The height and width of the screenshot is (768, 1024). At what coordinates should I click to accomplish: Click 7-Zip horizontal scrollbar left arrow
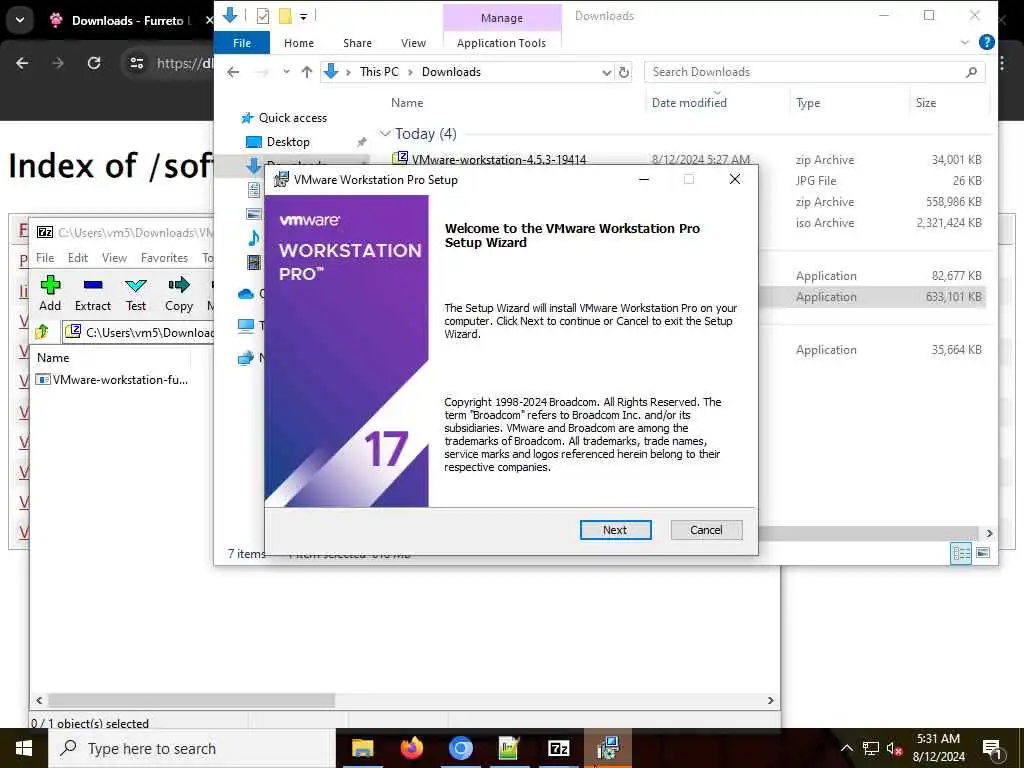(x=39, y=700)
